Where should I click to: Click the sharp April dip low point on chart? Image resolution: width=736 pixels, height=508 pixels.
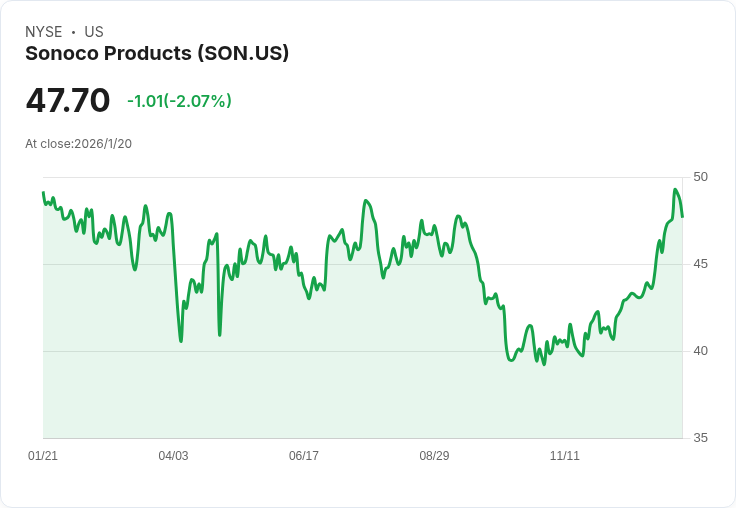coord(181,341)
